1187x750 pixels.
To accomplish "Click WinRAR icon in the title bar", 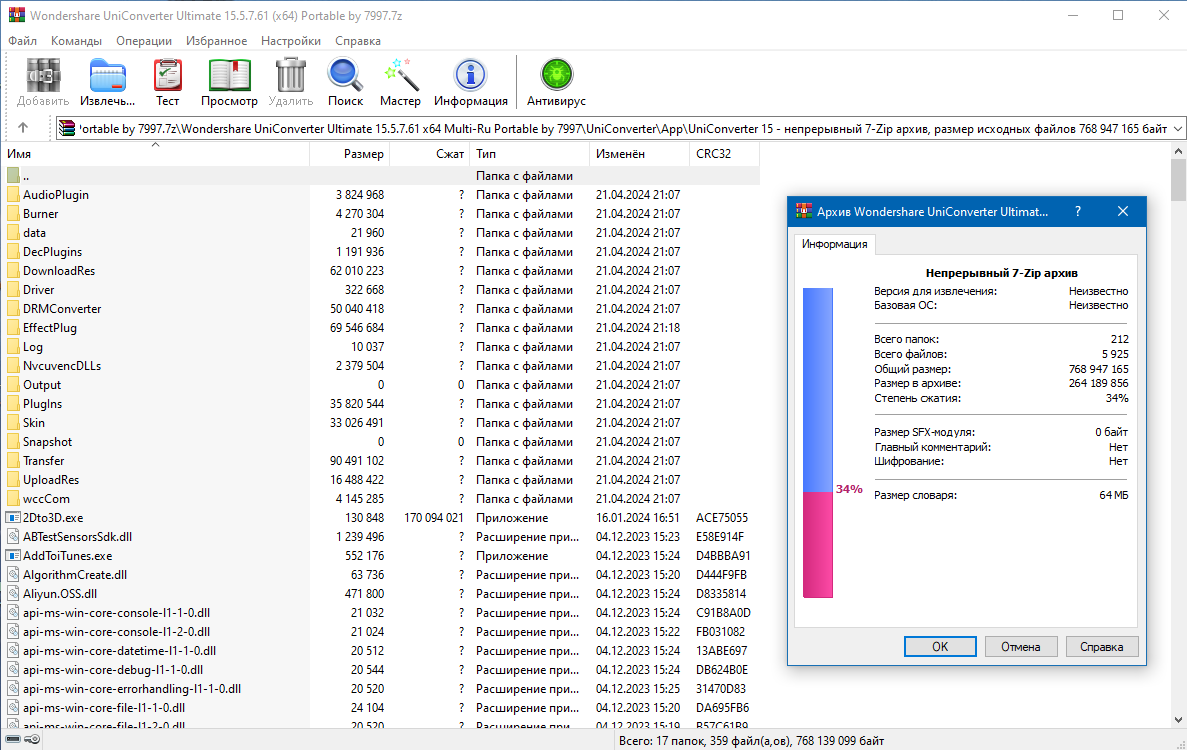I will point(16,15).
